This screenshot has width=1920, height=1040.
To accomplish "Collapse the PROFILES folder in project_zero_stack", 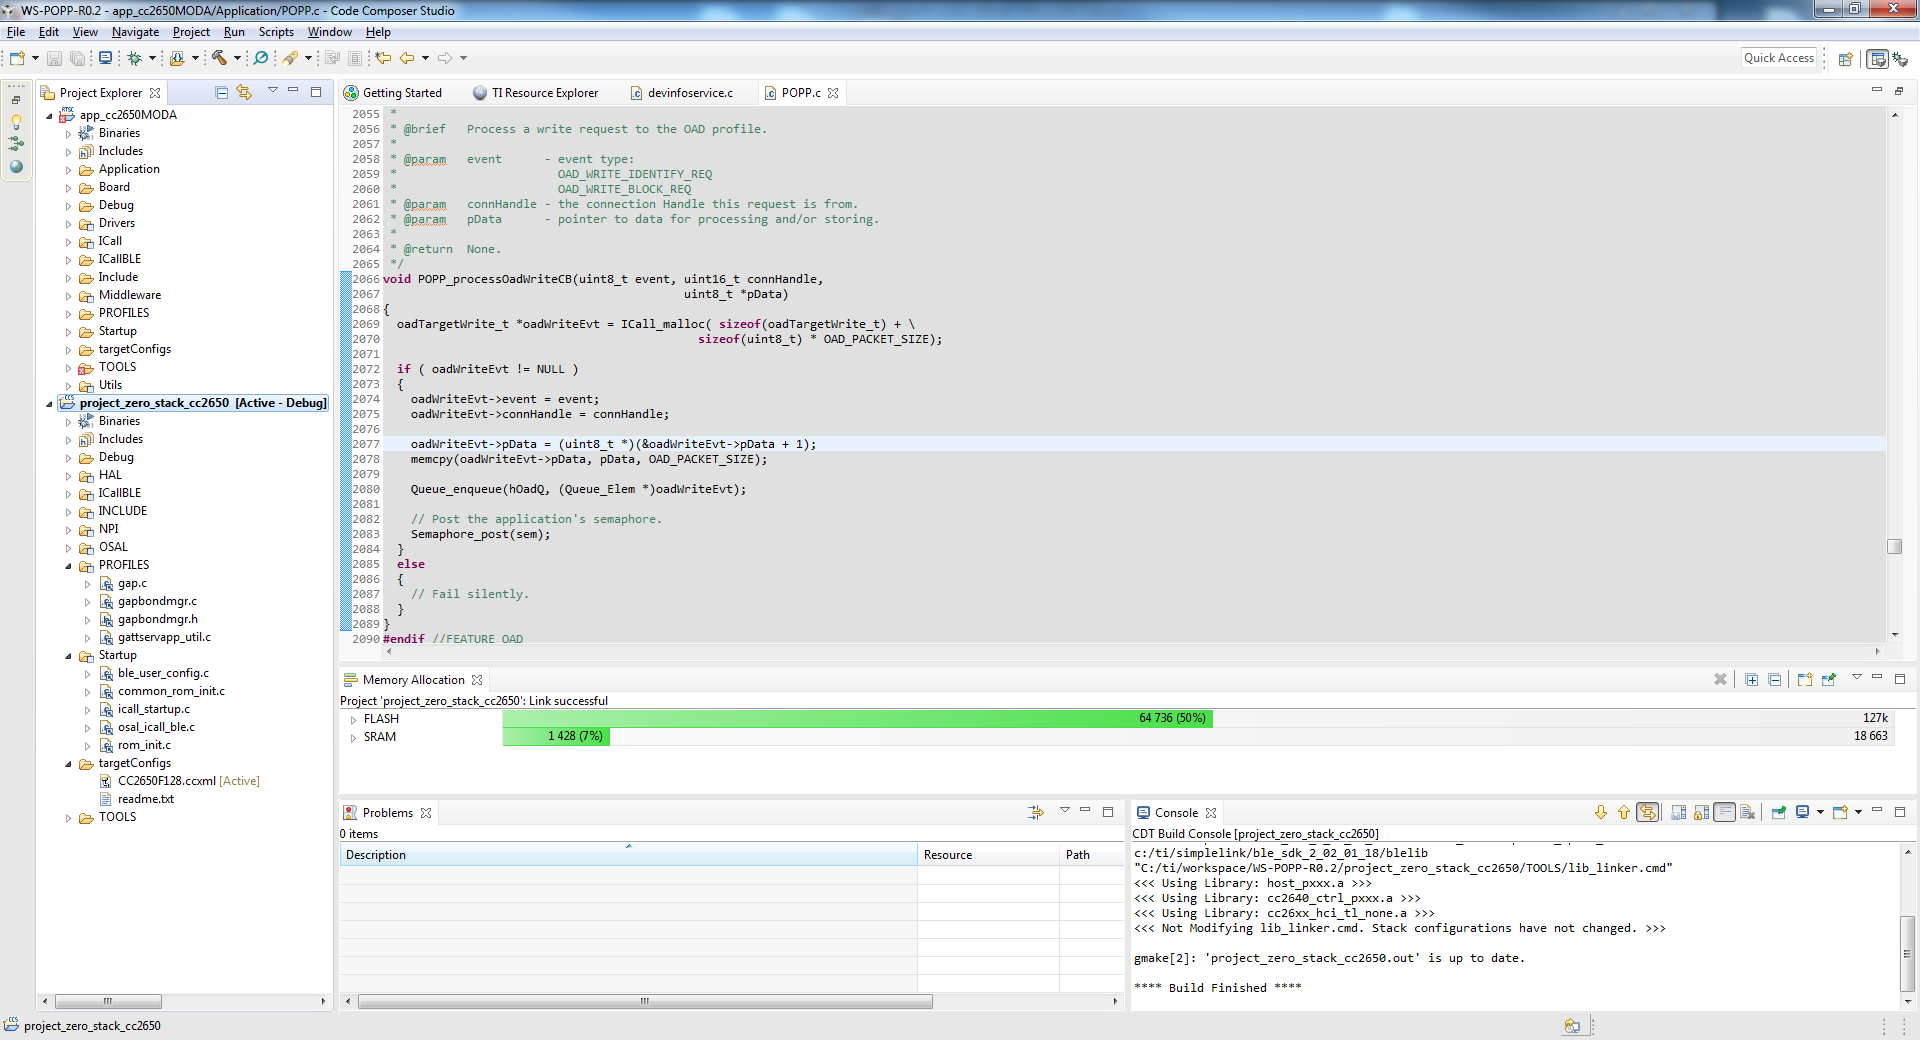I will click(69, 566).
